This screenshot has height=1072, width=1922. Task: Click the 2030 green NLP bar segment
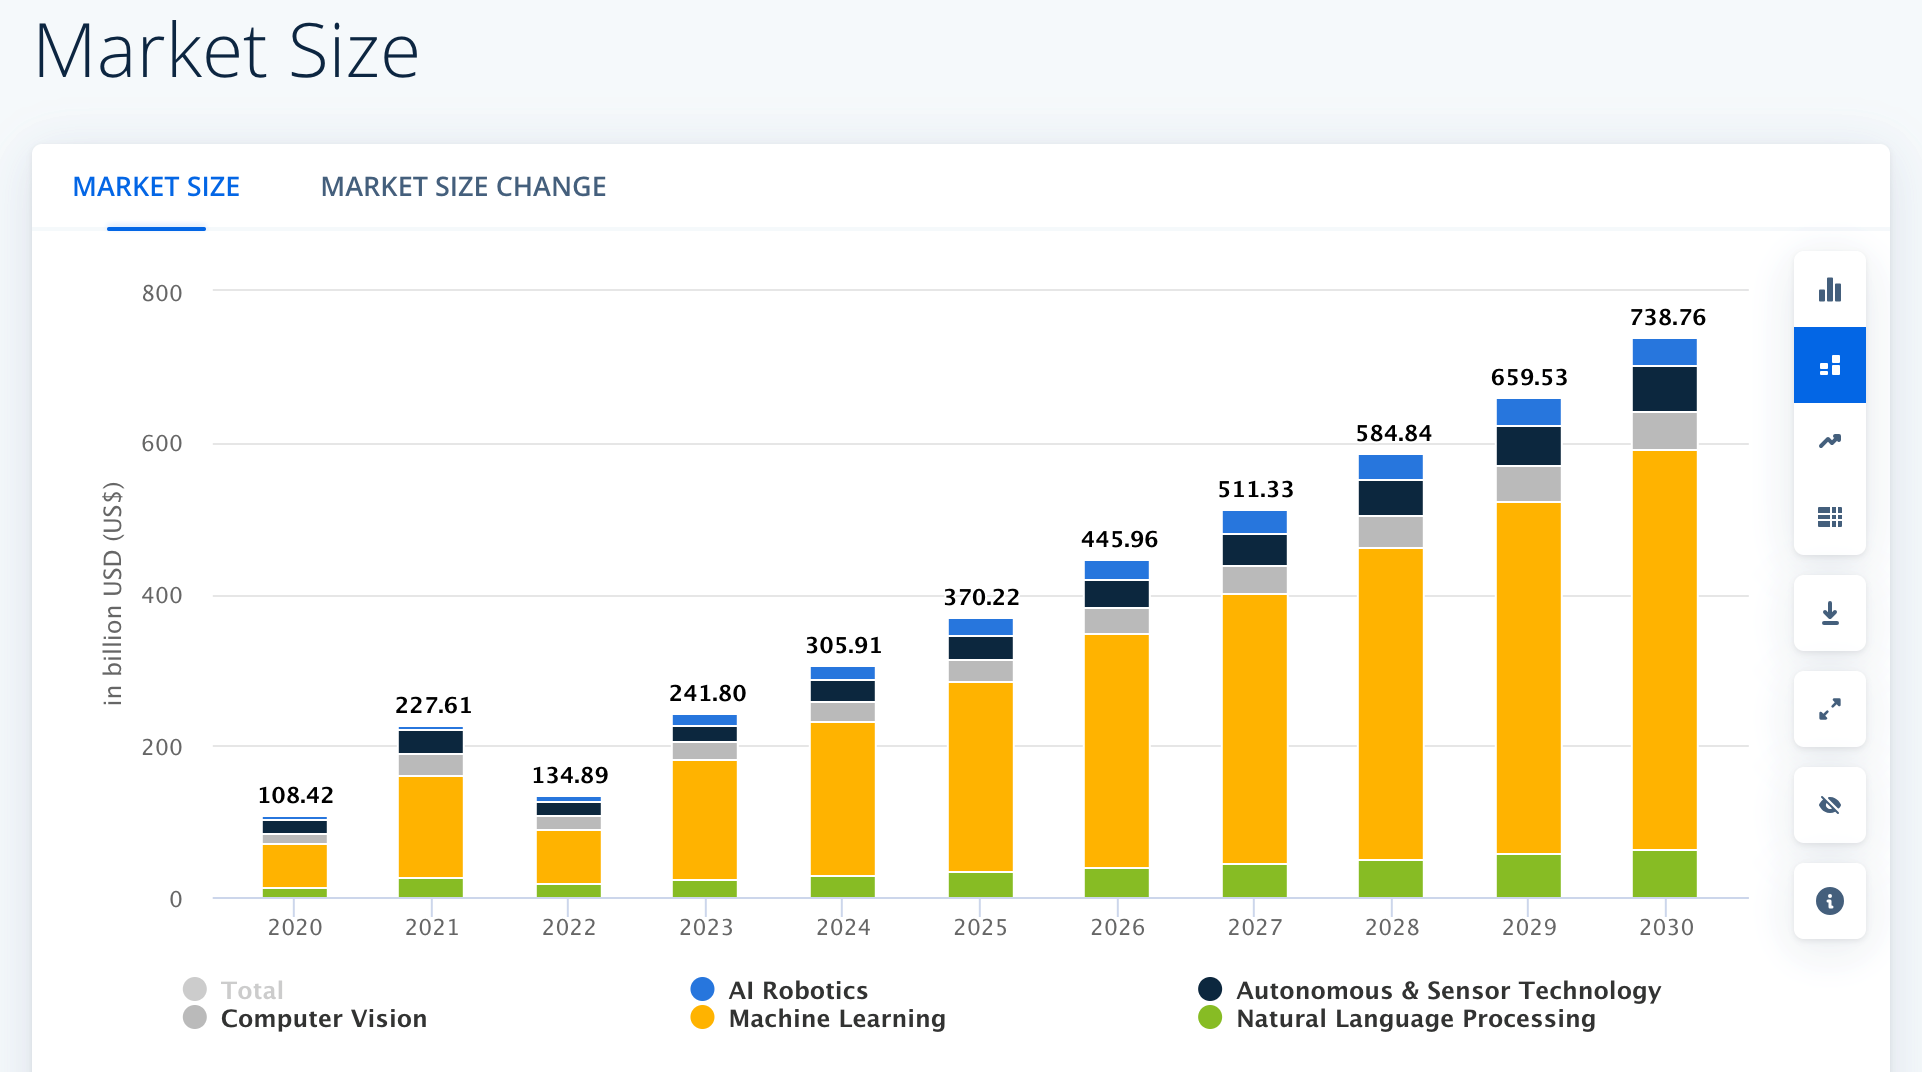1664,874
